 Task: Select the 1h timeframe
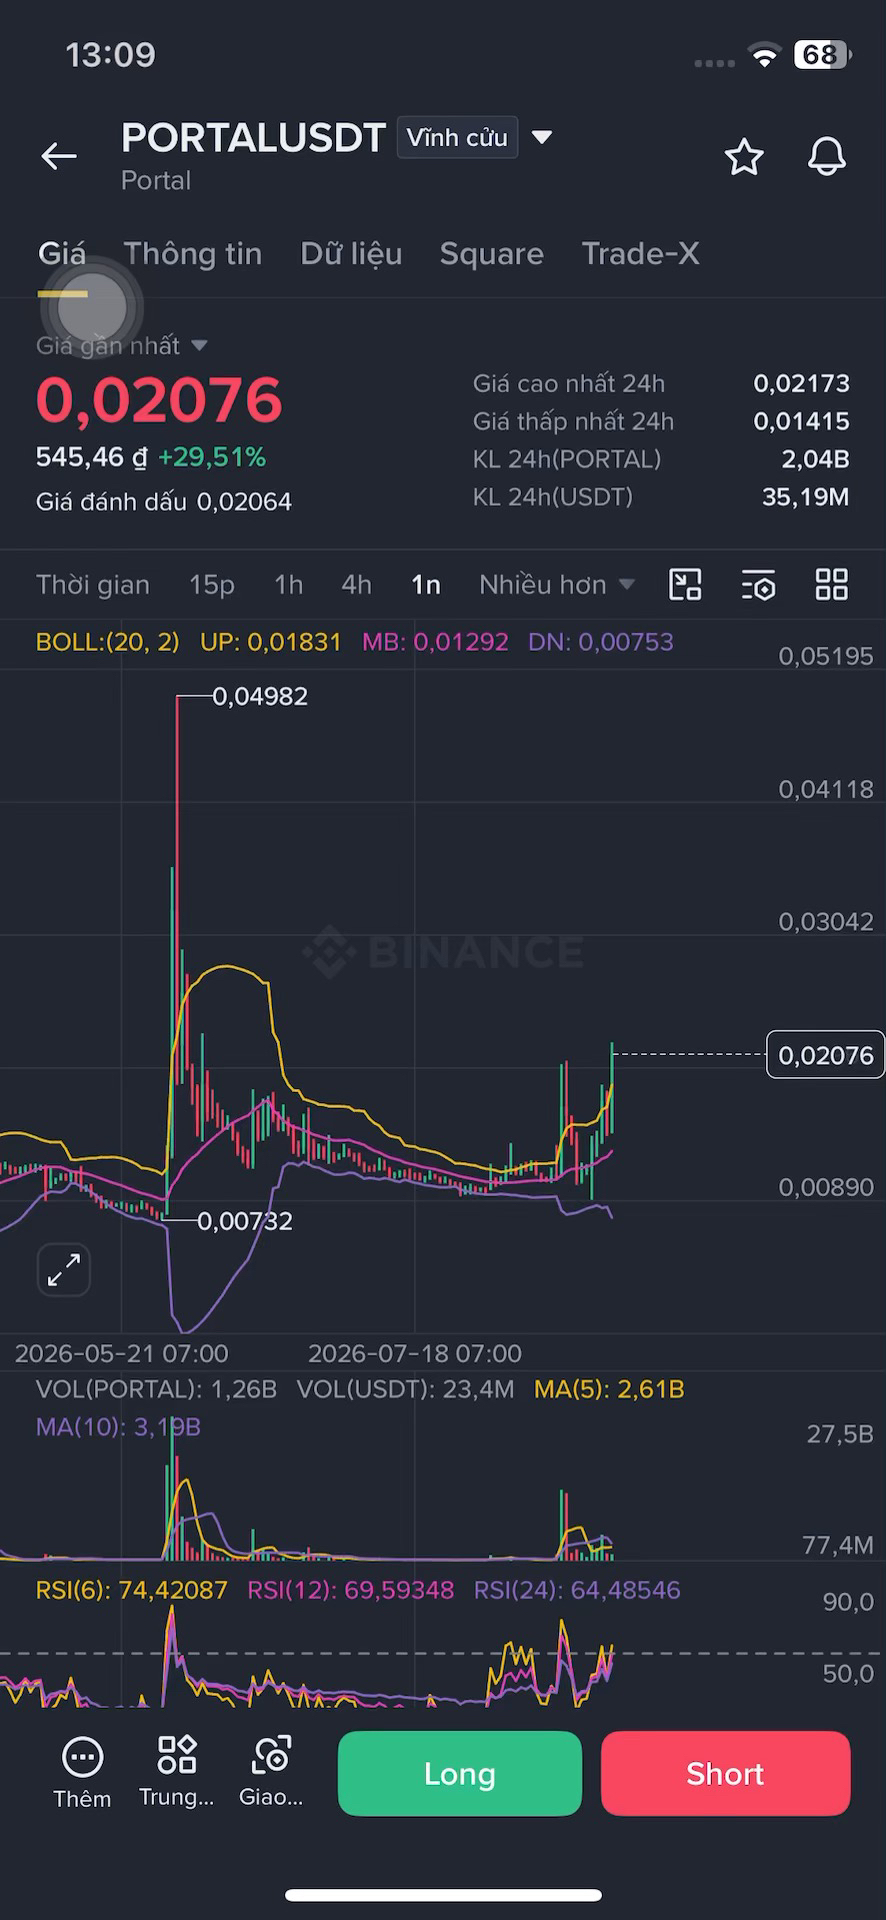click(289, 585)
